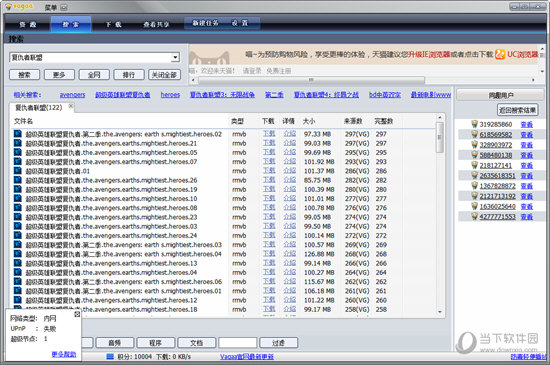Image resolution: width=550 pixels, height=365 pixels.
Task: Select file icon of heroes.21 row
Action: click(18, 143)
